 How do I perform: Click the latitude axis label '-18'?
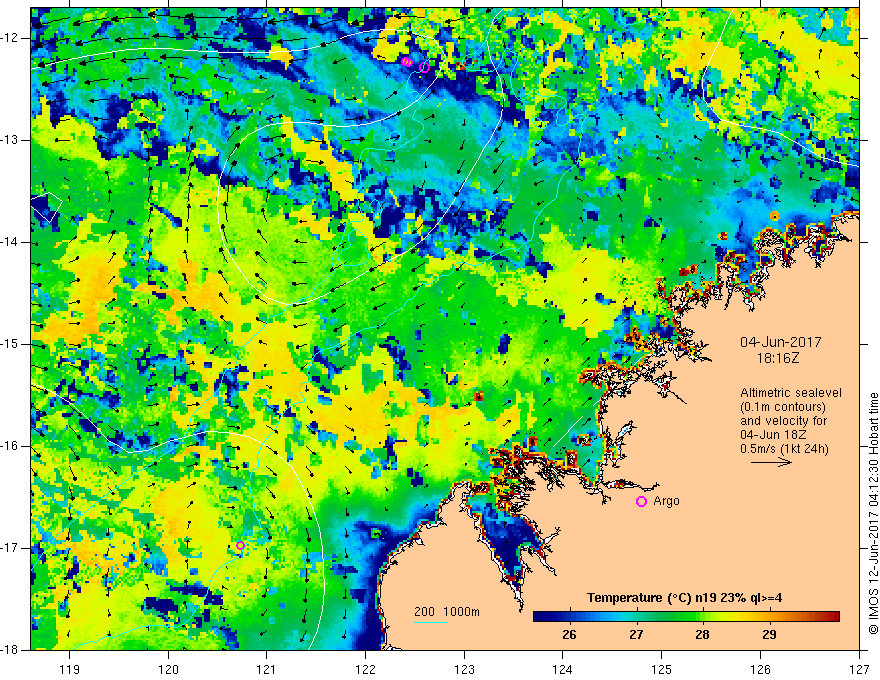pyautogui.click(x=10, y=650)
